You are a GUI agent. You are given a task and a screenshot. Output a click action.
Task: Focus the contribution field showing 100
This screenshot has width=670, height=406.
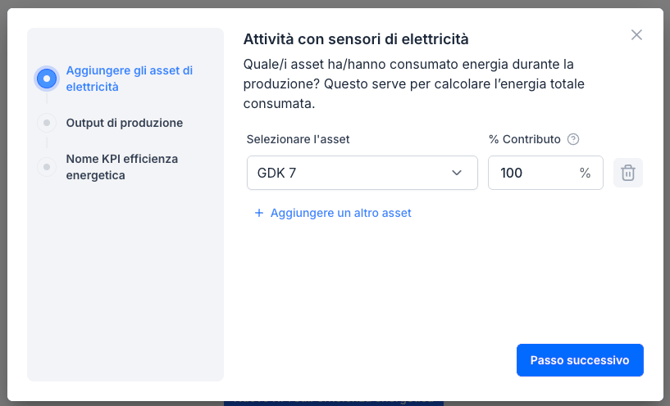click(x=530, y=173)
